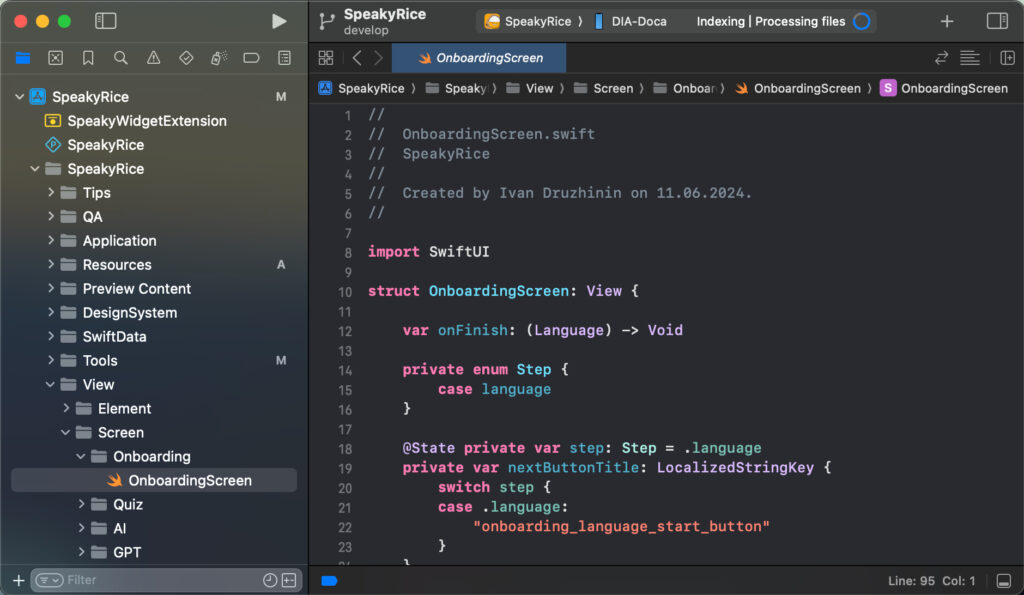This screenshot has height=595, width=1024.
Task: Click the "onboarding_language_start_button" string
Action: tap(621, 526)
